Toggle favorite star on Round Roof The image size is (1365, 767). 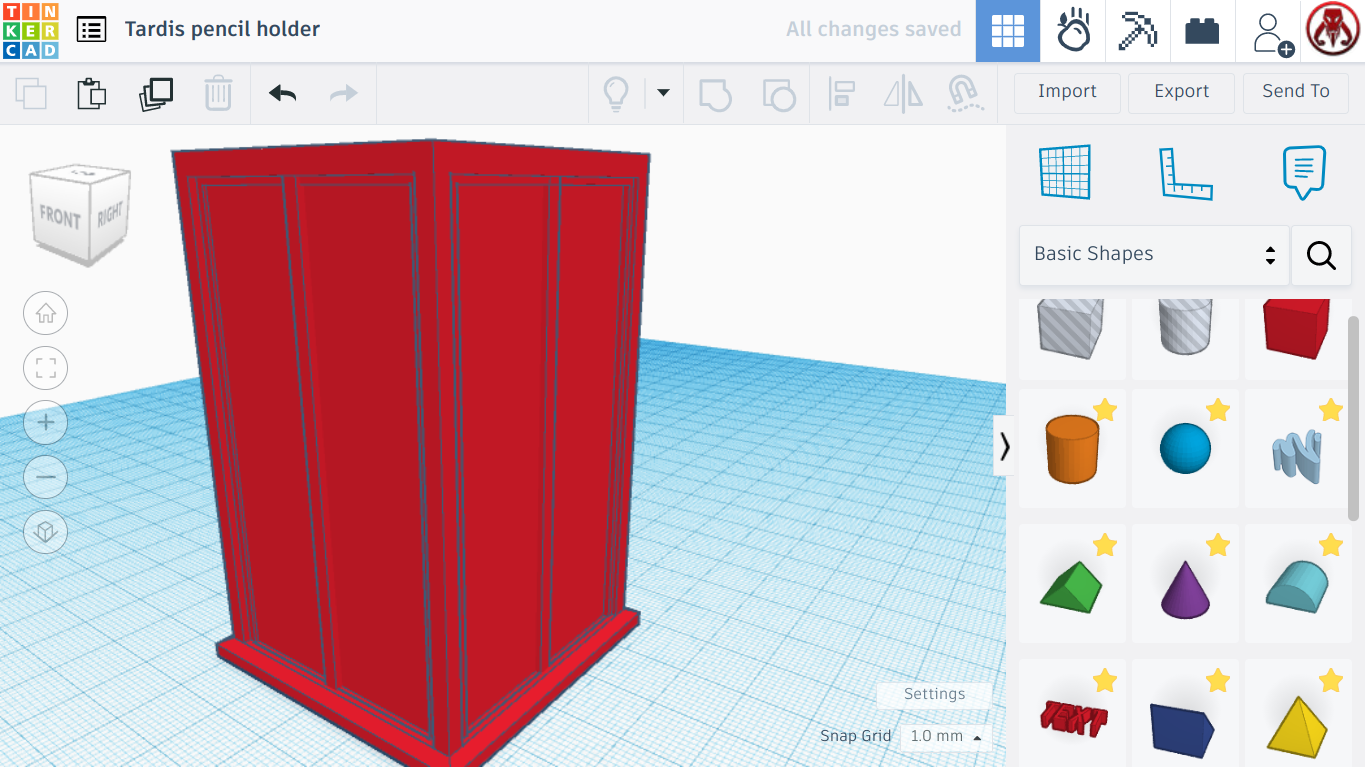tap(1331, 545)
